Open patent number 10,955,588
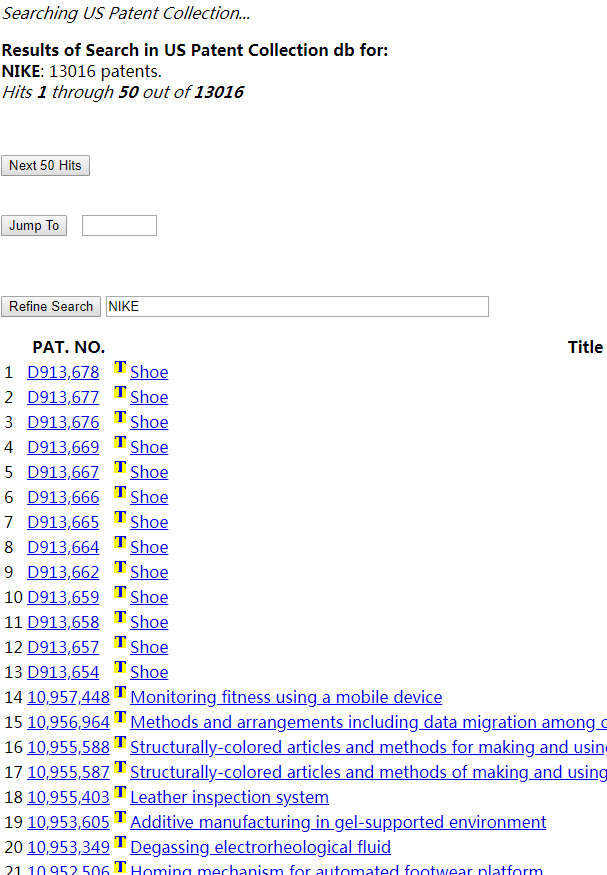 (x=68, y=747)
